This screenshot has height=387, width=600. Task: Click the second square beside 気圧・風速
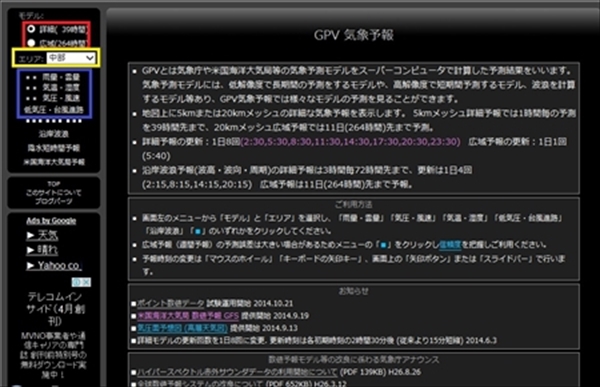[x=34, y=98]
